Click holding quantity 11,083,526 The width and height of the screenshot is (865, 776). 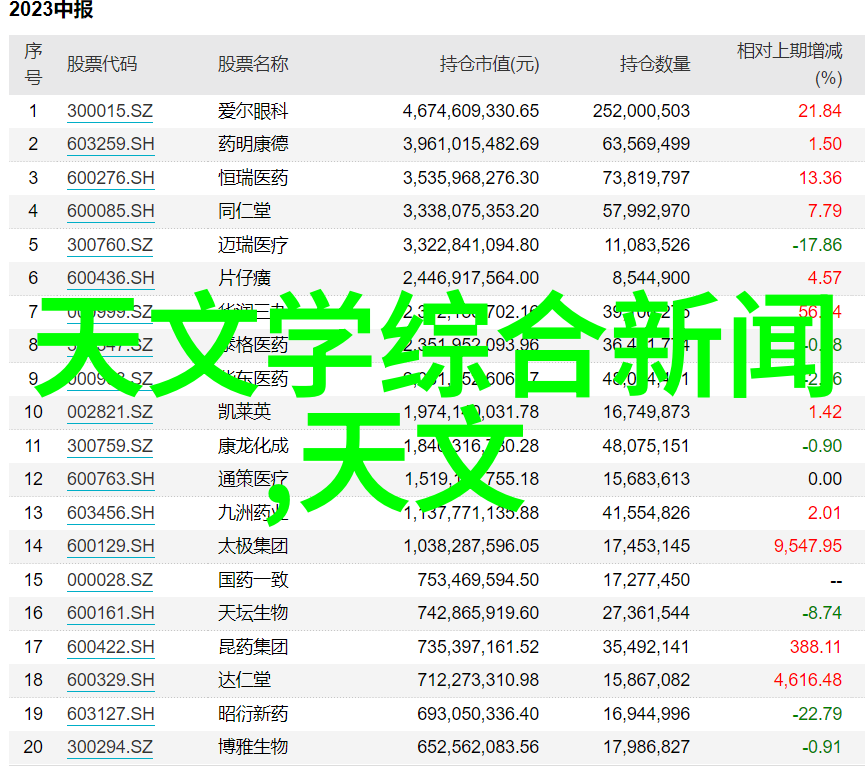[647, 244]
